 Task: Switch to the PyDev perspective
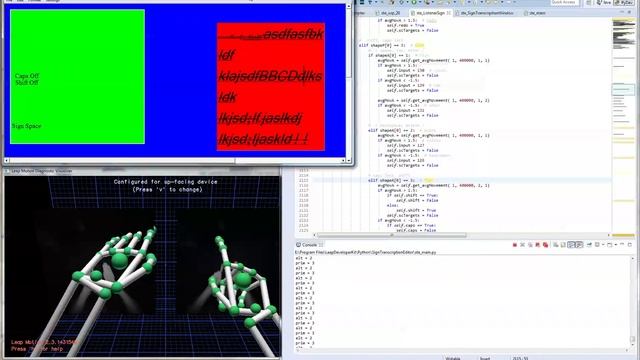623,2
